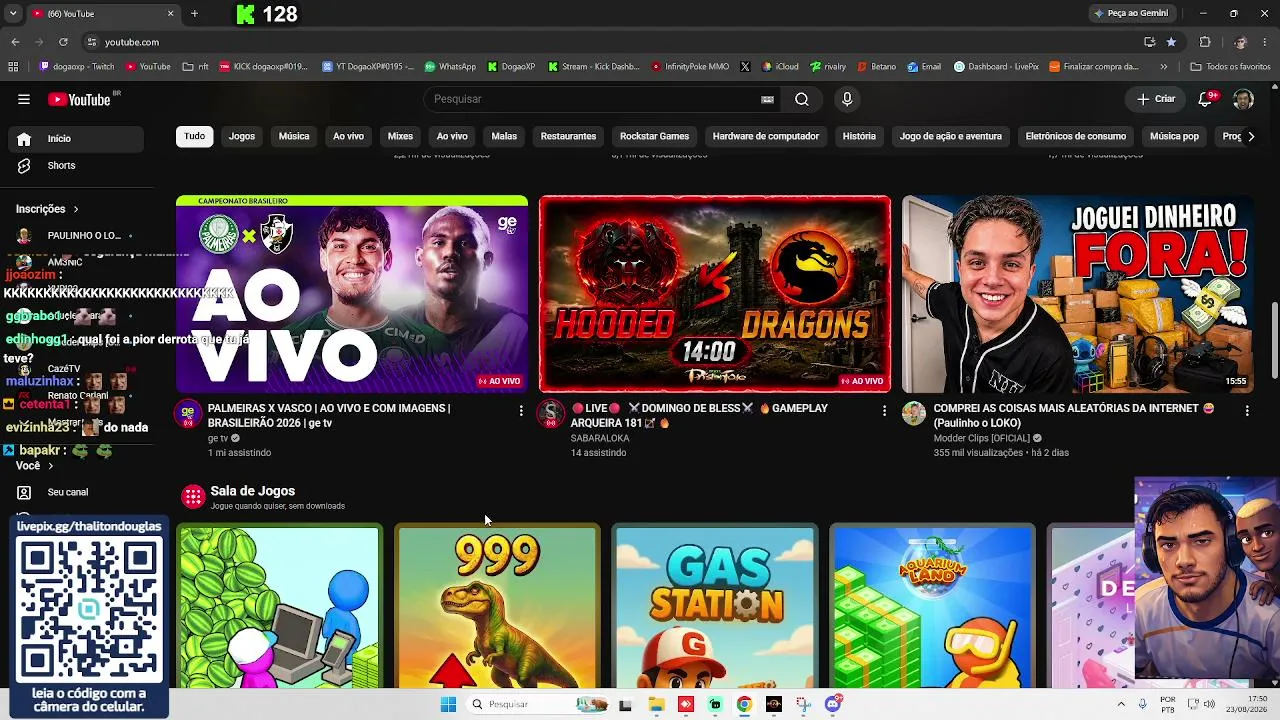Open the Seu canal sidebar item

click(x=77, y=492)
